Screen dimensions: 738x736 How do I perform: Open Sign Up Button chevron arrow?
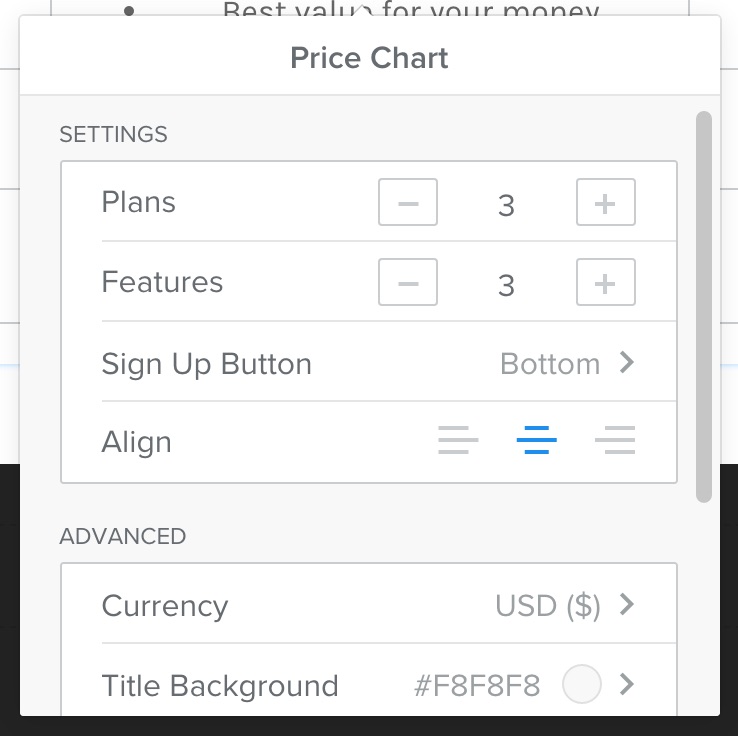click(x=627, y=362)
